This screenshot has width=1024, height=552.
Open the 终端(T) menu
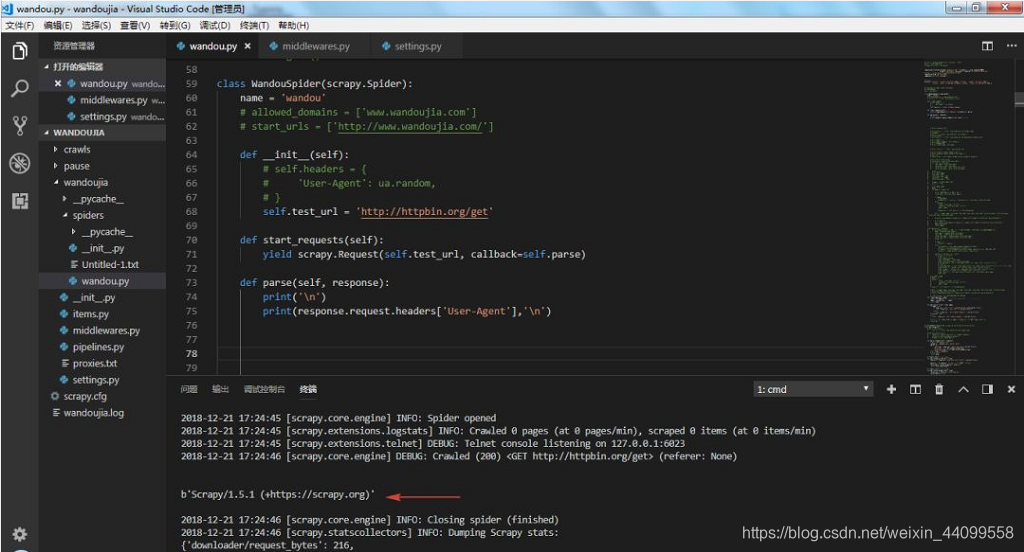click(254, 25)
